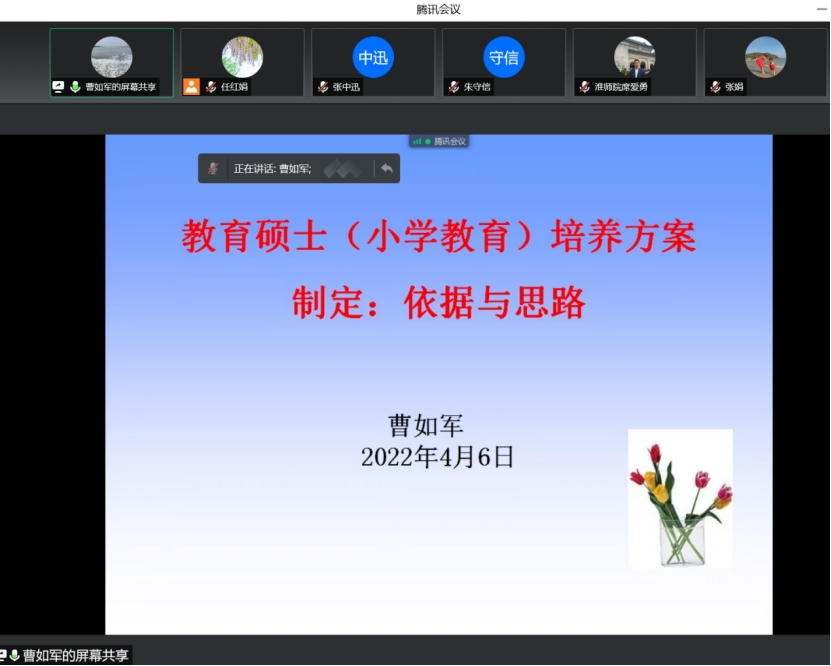Click the orange host badge beside 任红娟
The width and height of the screenshot is (831, 666).
point(191,87)
